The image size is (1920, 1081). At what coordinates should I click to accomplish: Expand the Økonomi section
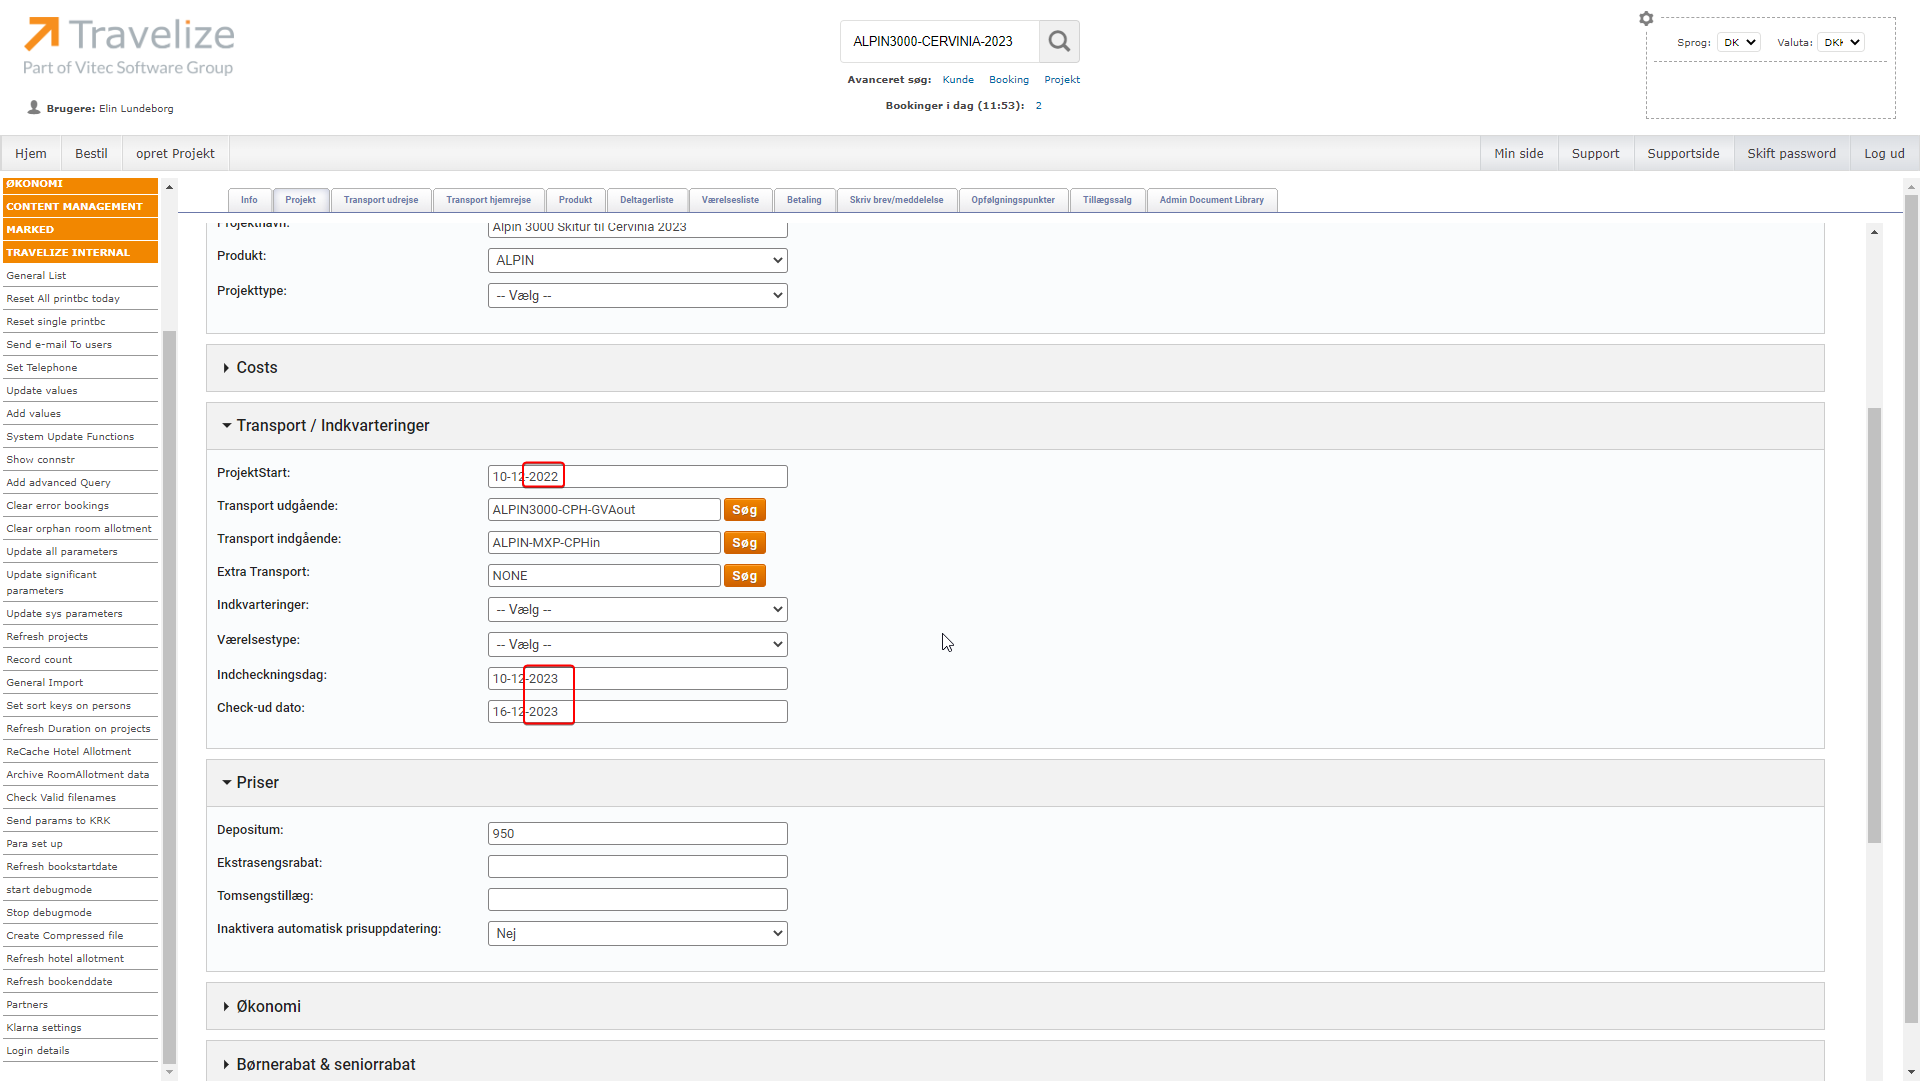click(268, 1007)
